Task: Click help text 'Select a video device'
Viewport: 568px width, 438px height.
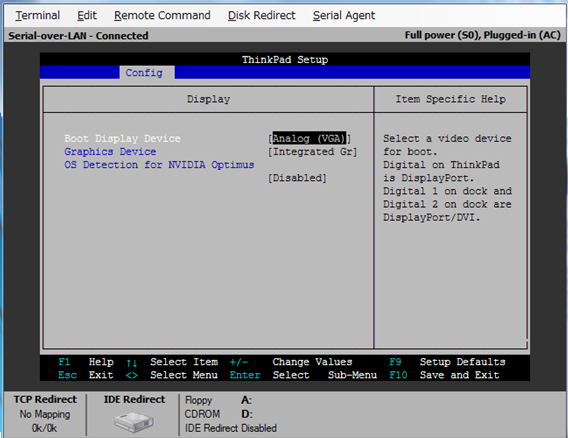Action: pyautogui.click(x=447, y=138)
